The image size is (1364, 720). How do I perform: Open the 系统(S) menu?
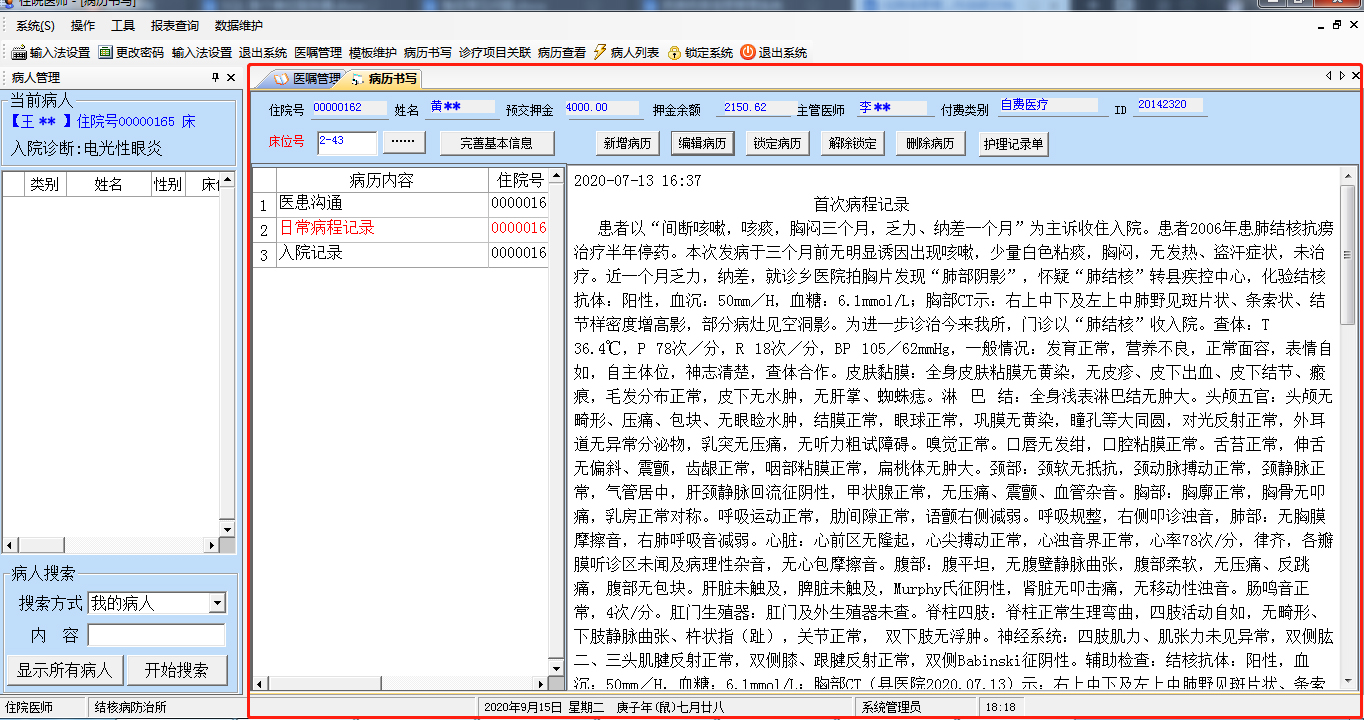click(x=35, y=26)
